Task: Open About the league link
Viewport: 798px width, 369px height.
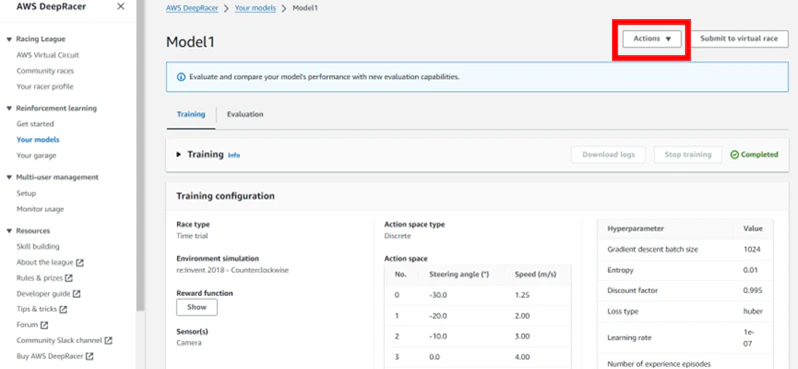Action: click(45, 263)
